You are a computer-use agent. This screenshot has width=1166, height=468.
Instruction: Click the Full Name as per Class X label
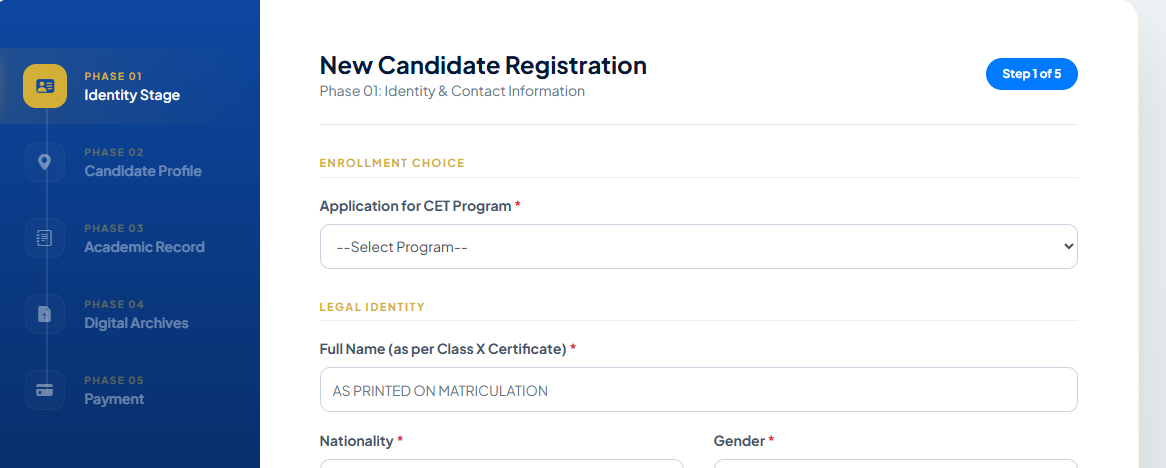(442, 349)
